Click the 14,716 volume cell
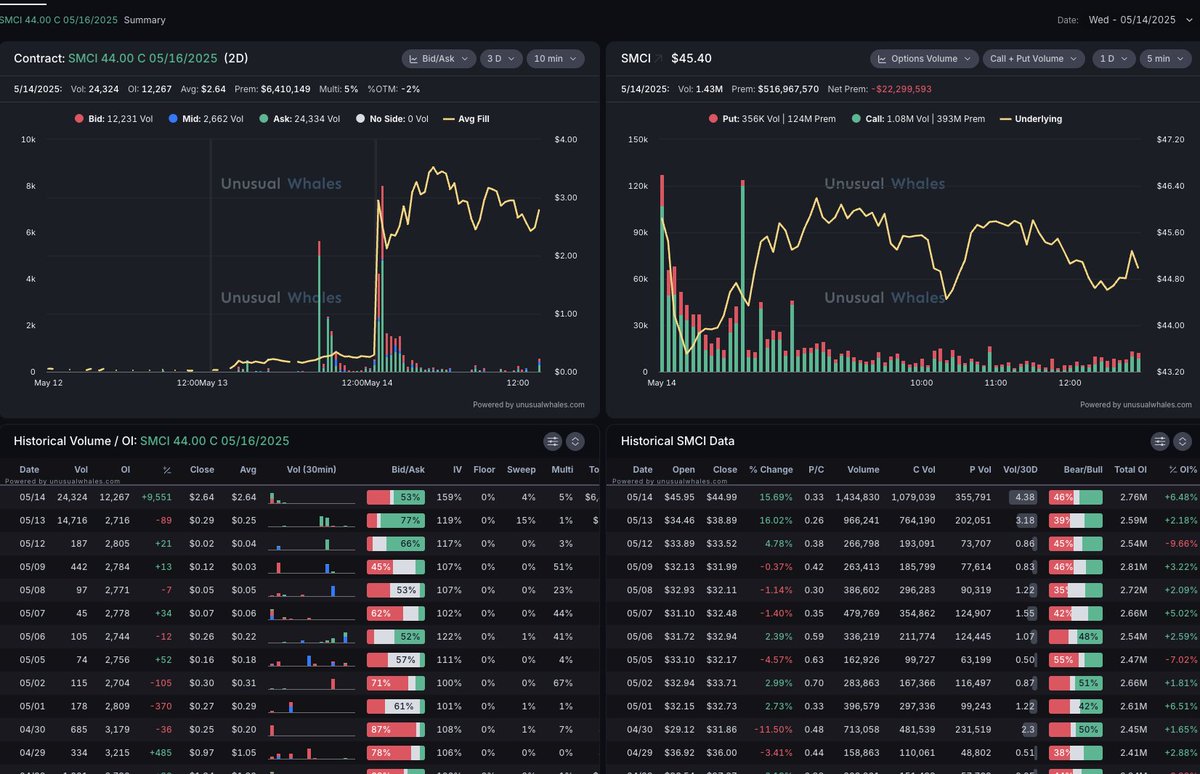The height and width of the screenshot is (774, 1200). click(x=72, y=521)
